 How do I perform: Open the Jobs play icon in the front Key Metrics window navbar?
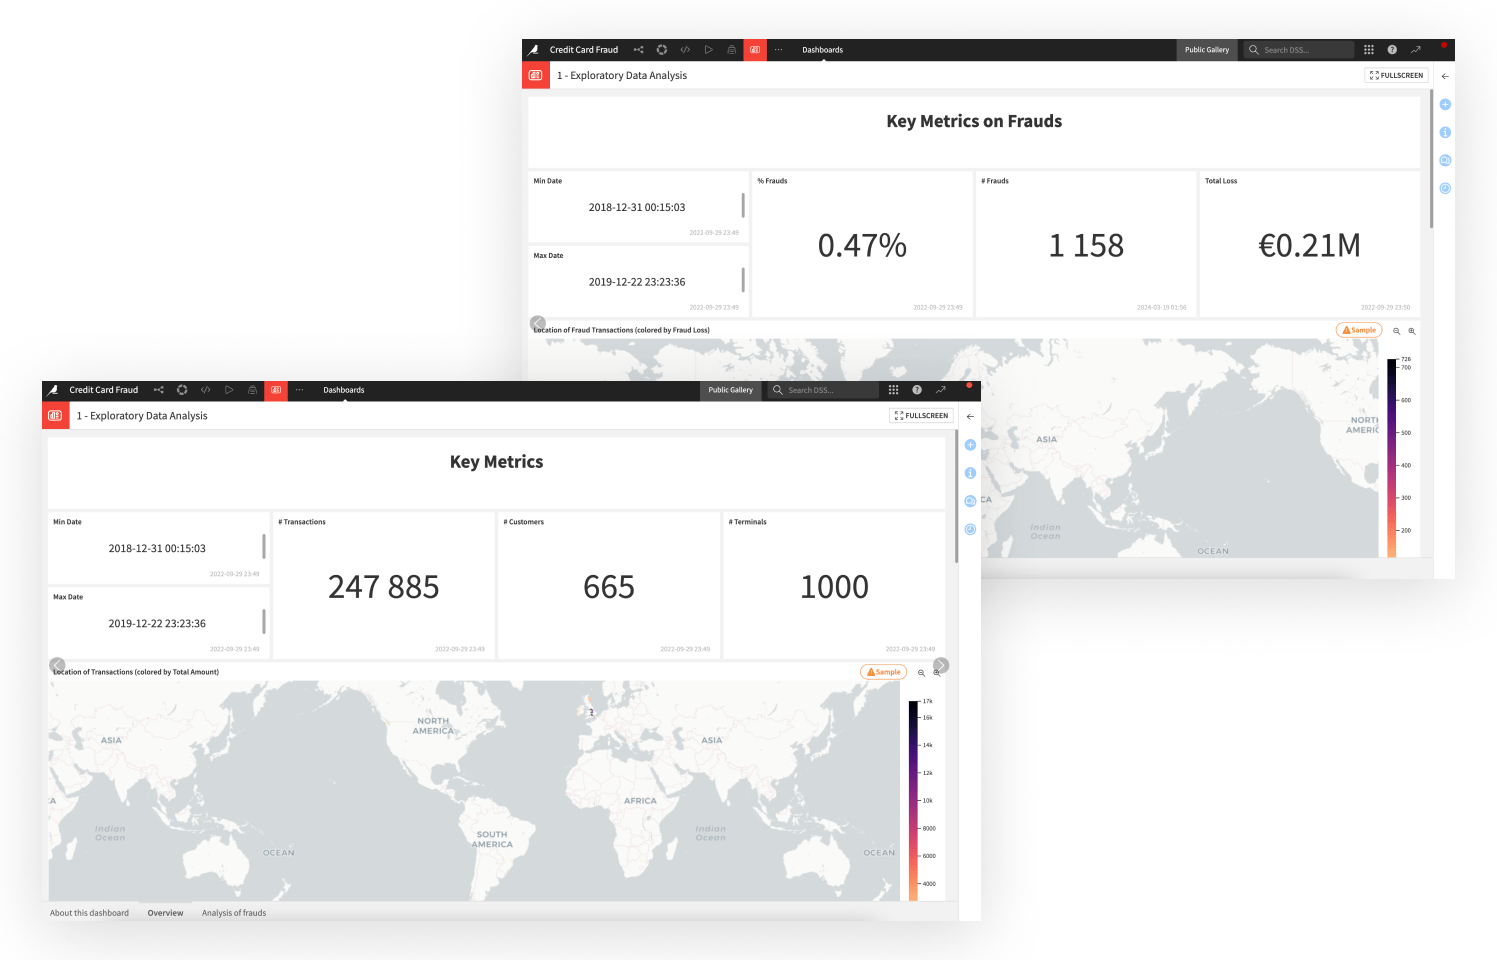[229, 390]
